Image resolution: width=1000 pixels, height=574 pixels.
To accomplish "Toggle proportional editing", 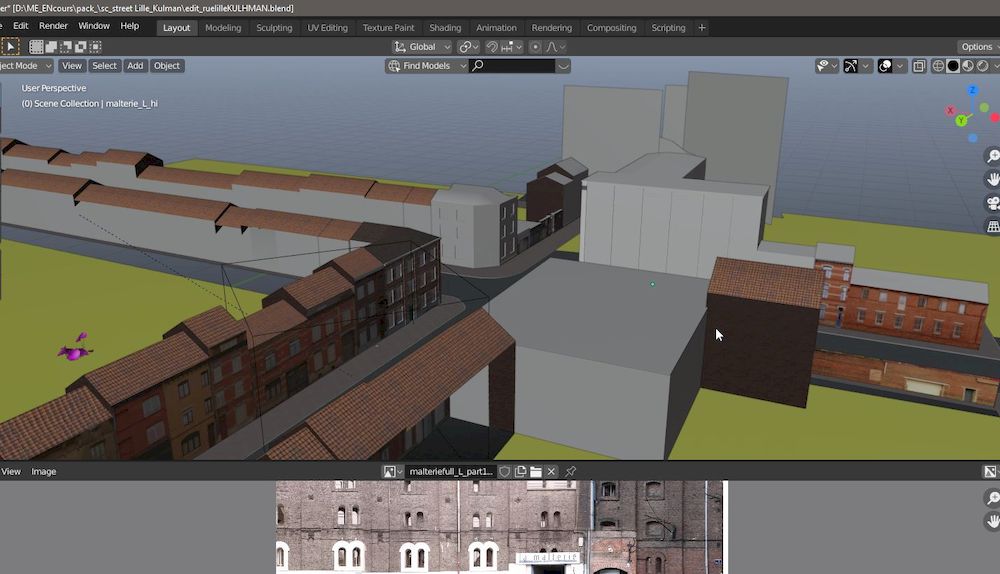I will tap(536, 47).
